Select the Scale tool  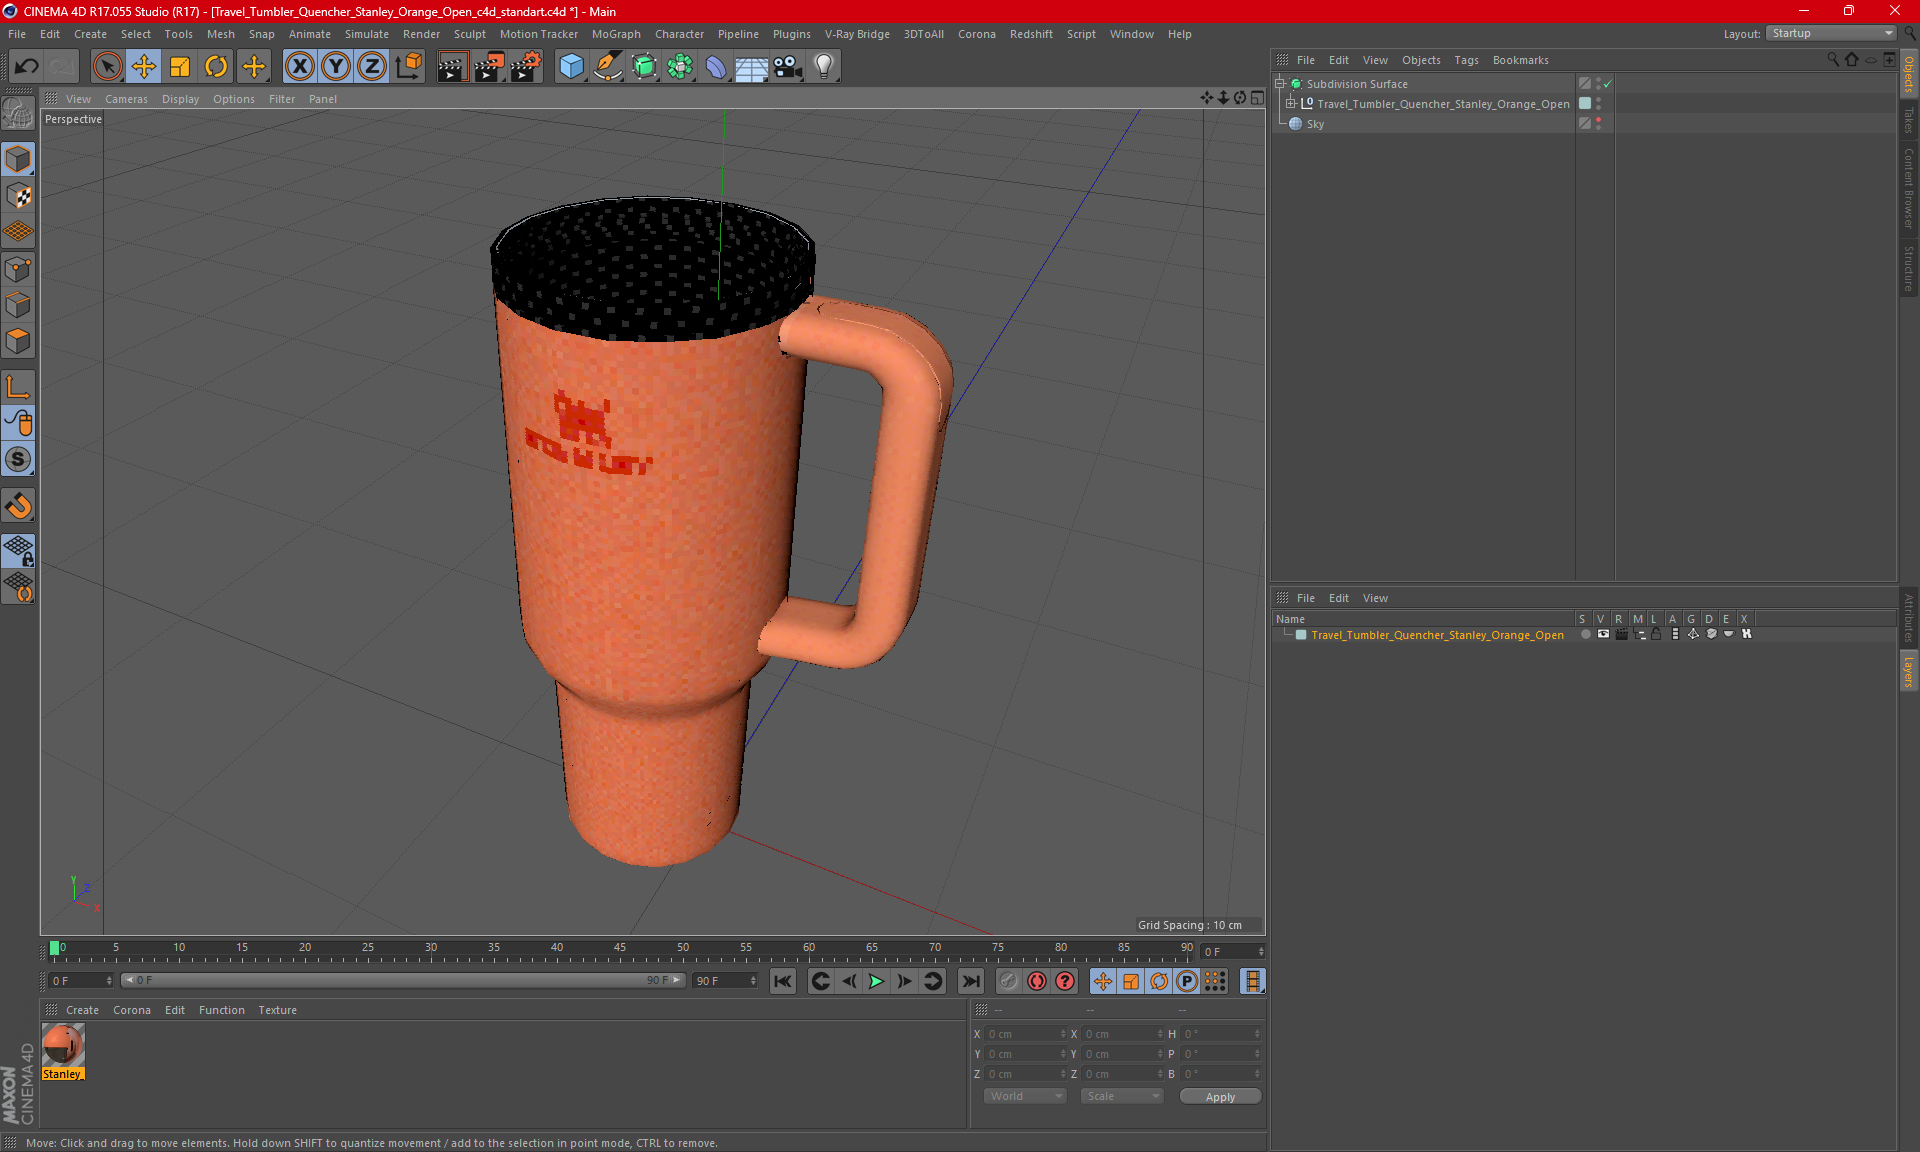pos(180,66)
